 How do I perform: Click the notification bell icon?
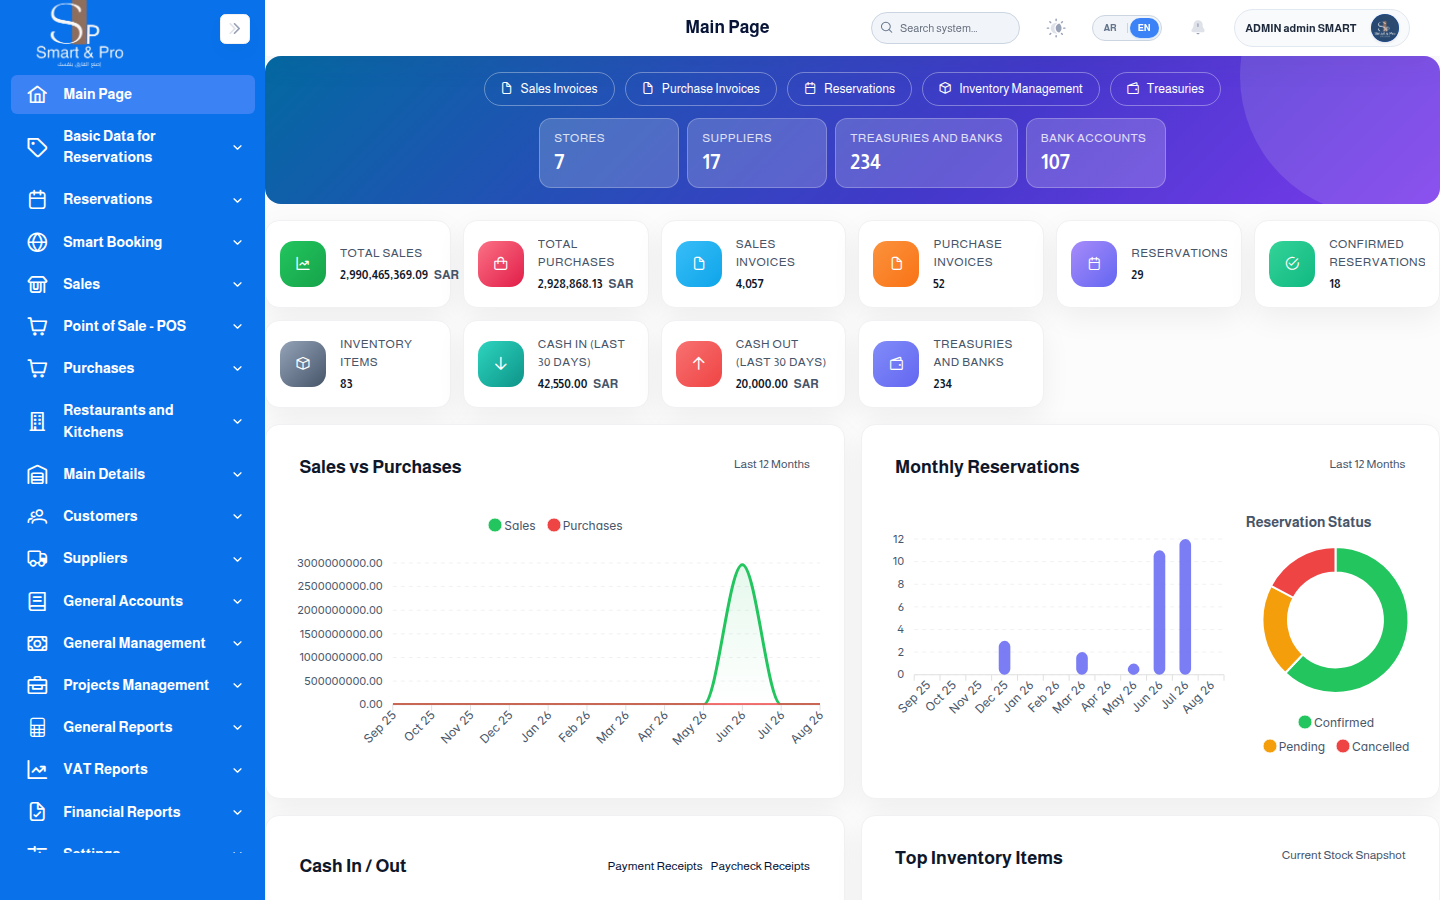coord(1198,28)
